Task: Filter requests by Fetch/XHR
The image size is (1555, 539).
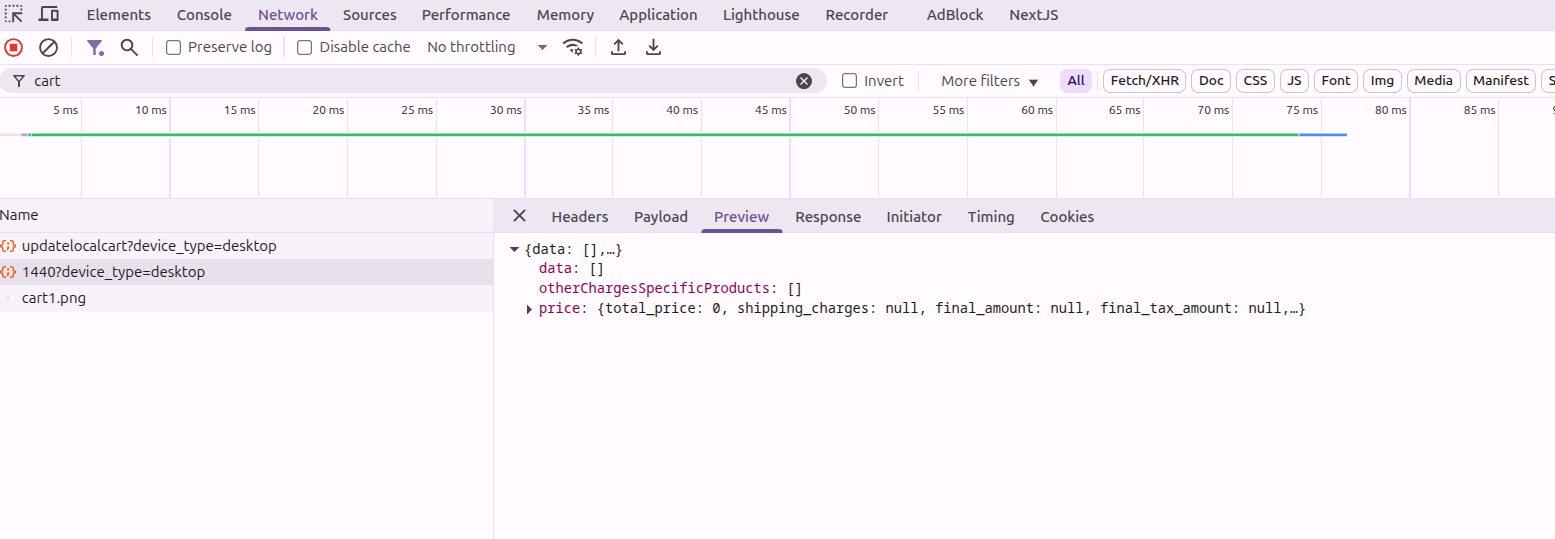Action: (x=1145, y=81)
